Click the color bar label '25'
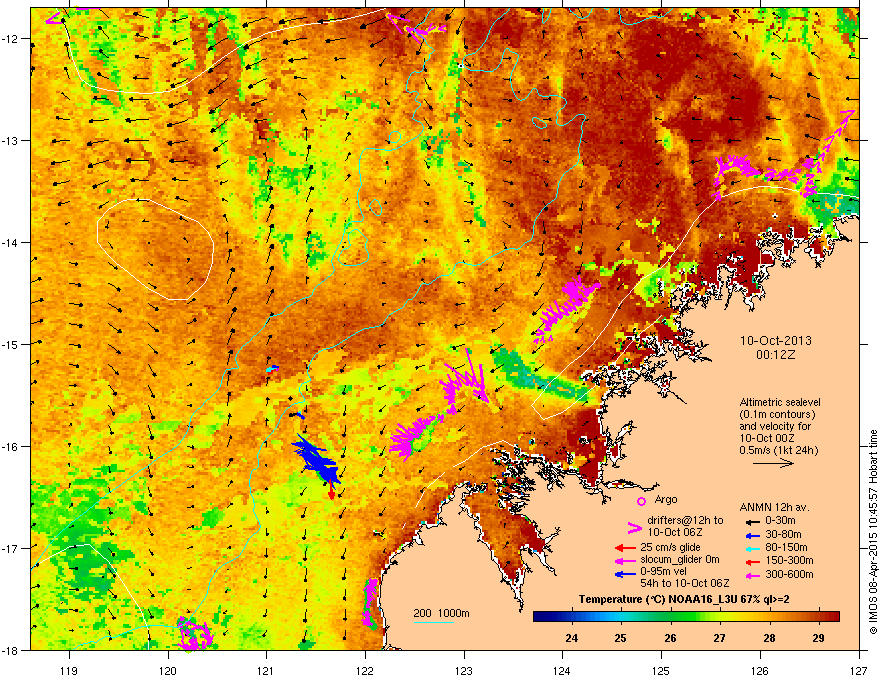880x680 pixels. pos(620,638)
